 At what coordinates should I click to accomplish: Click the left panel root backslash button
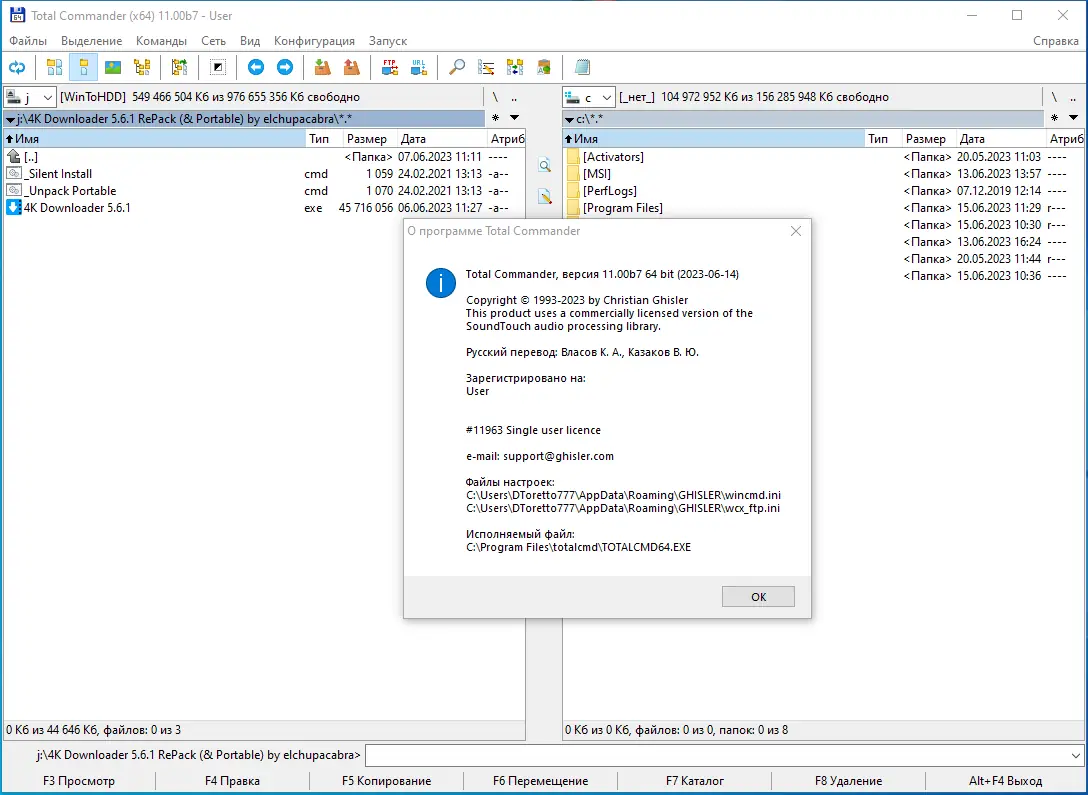[x=495, y=97]
